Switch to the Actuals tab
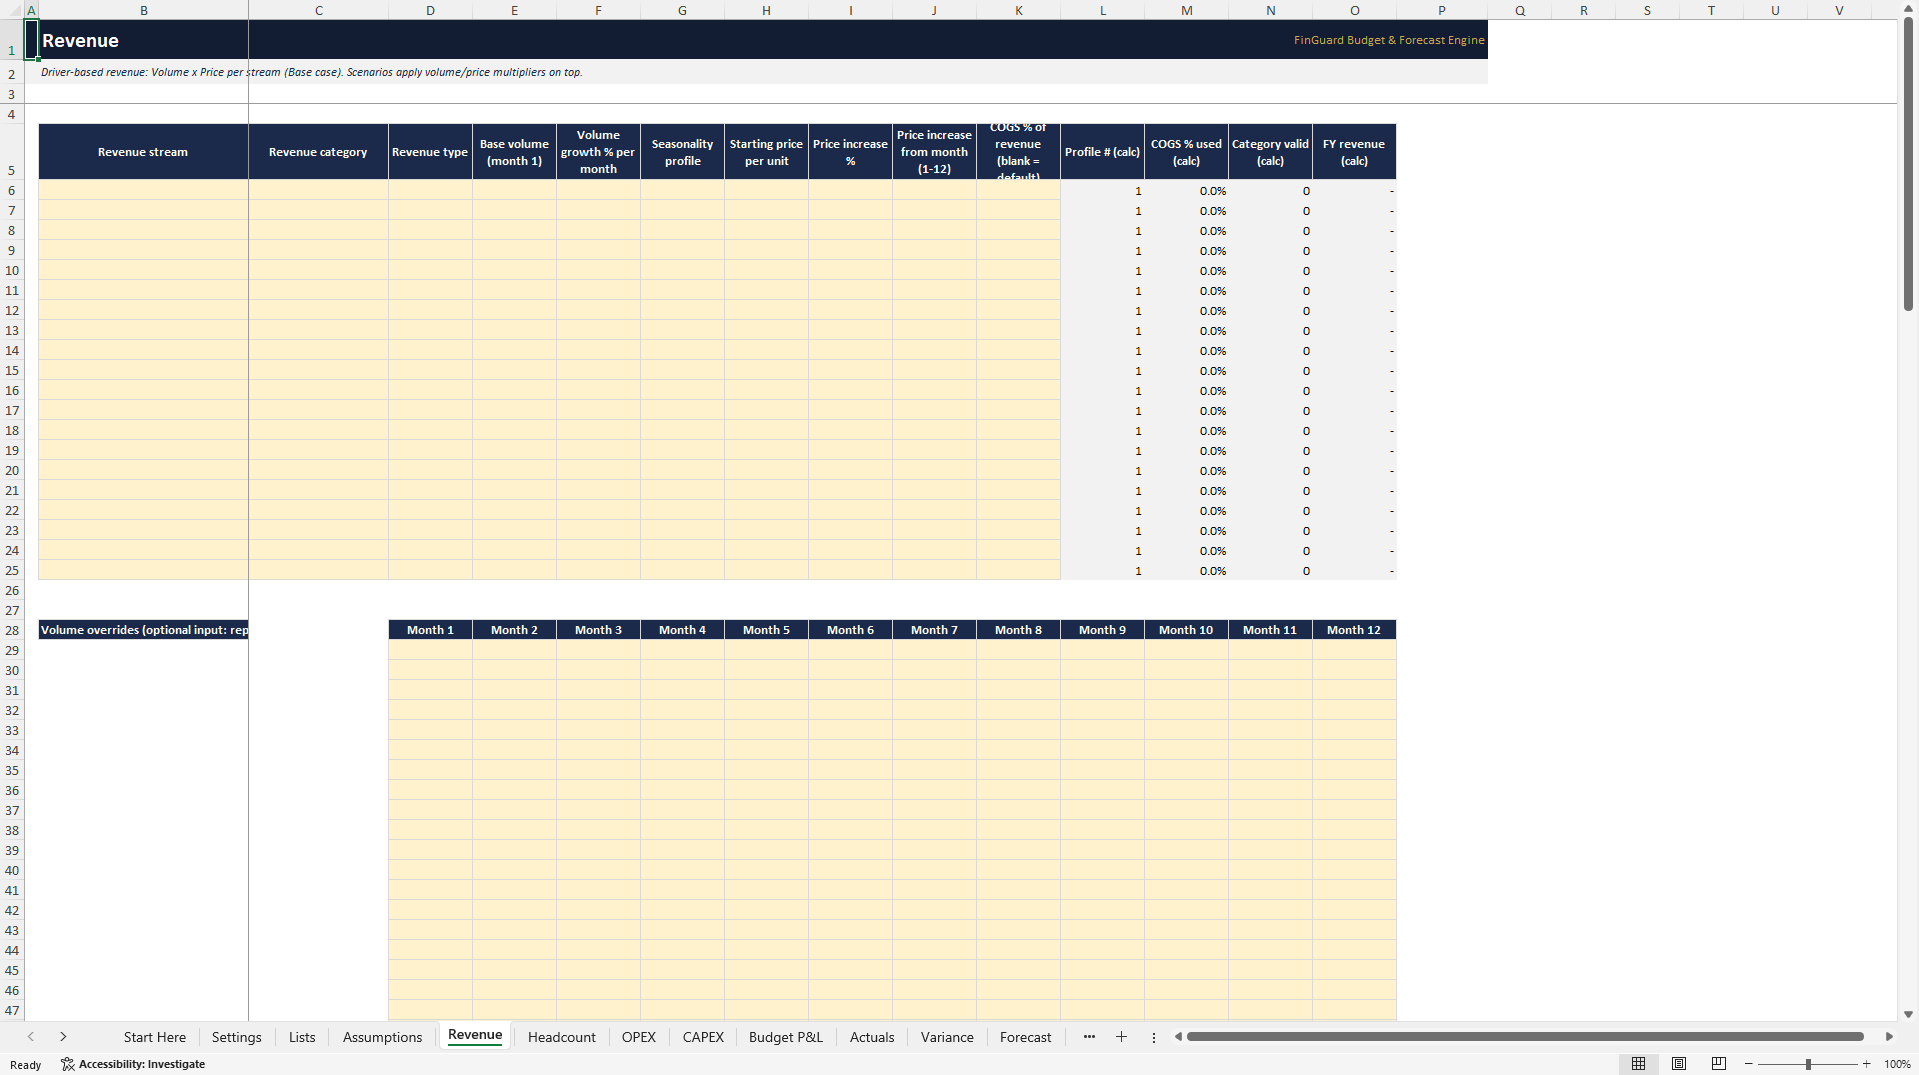 [x=872, y=1037]
